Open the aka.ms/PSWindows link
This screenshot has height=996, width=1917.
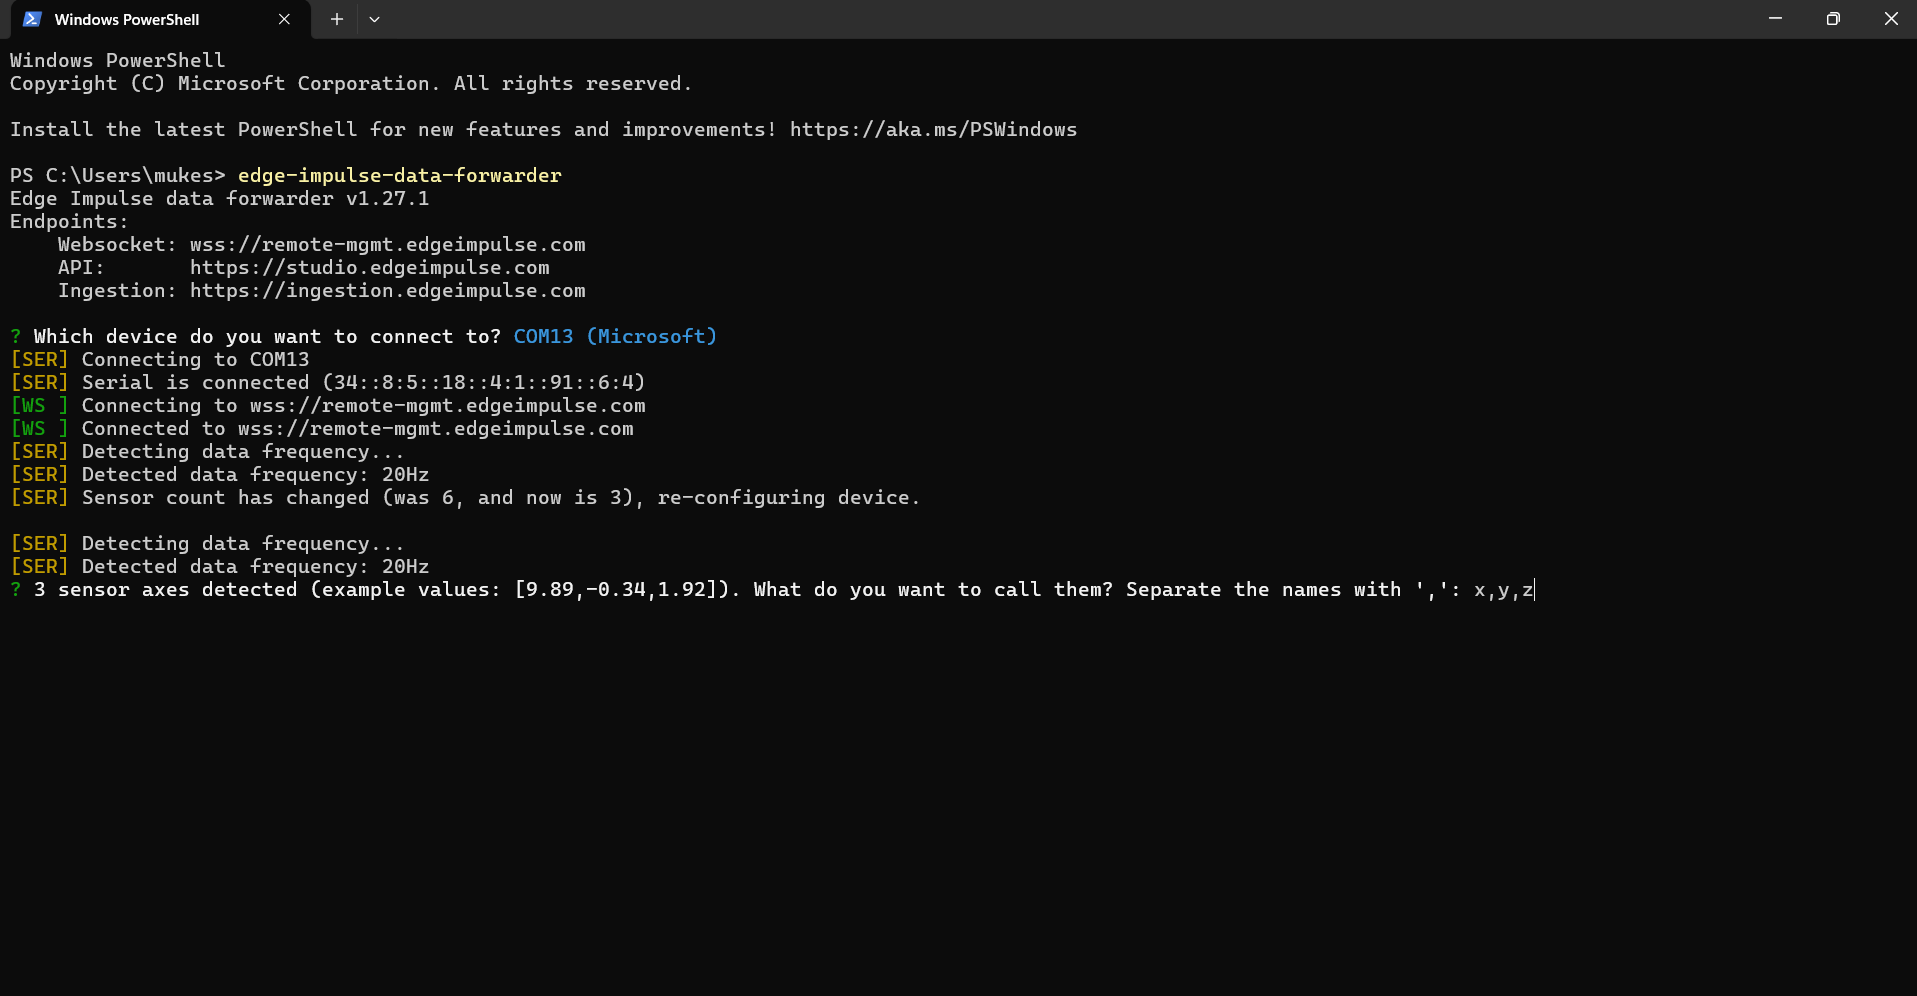pyautogui.click(x=933, y=130)
